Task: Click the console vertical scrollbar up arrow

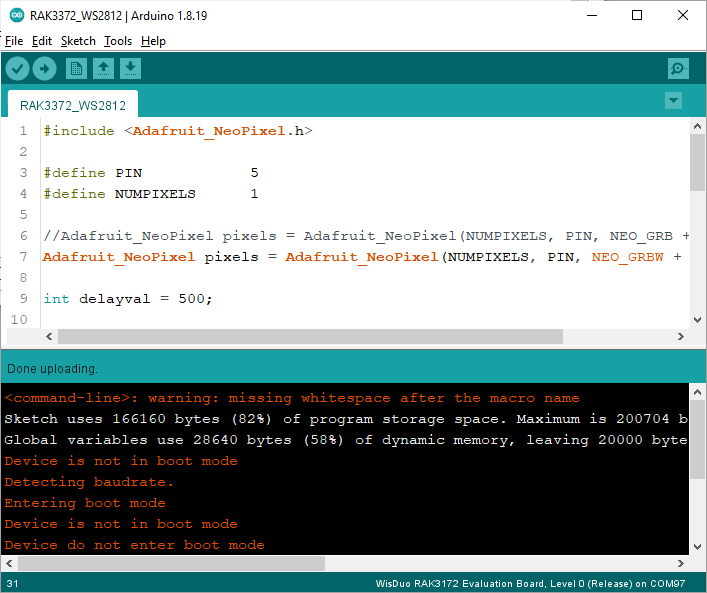Action: click(x=697, y=392)
